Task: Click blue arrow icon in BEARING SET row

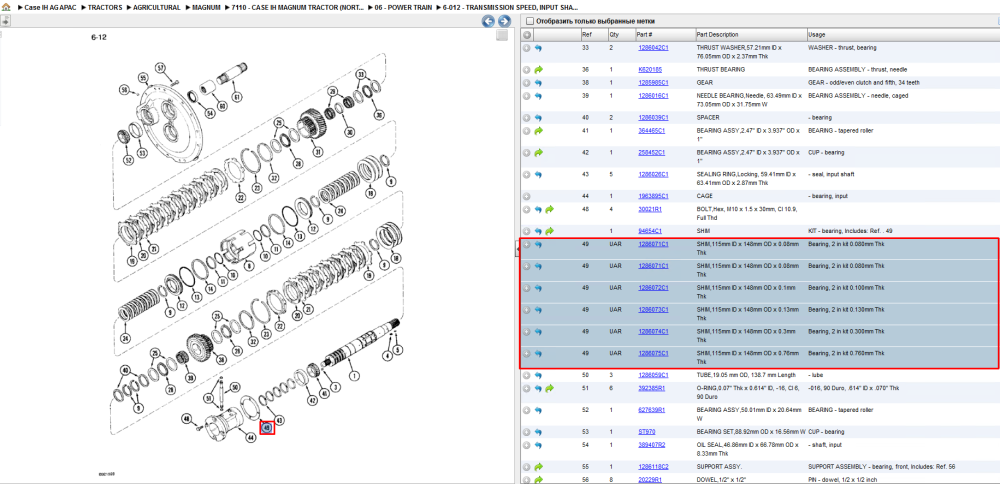Action: [x=538, y=432]
